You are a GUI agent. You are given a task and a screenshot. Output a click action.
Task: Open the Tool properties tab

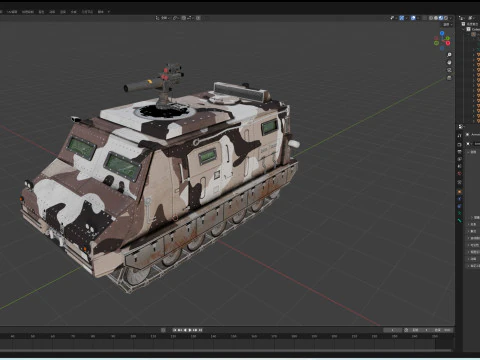459,136
